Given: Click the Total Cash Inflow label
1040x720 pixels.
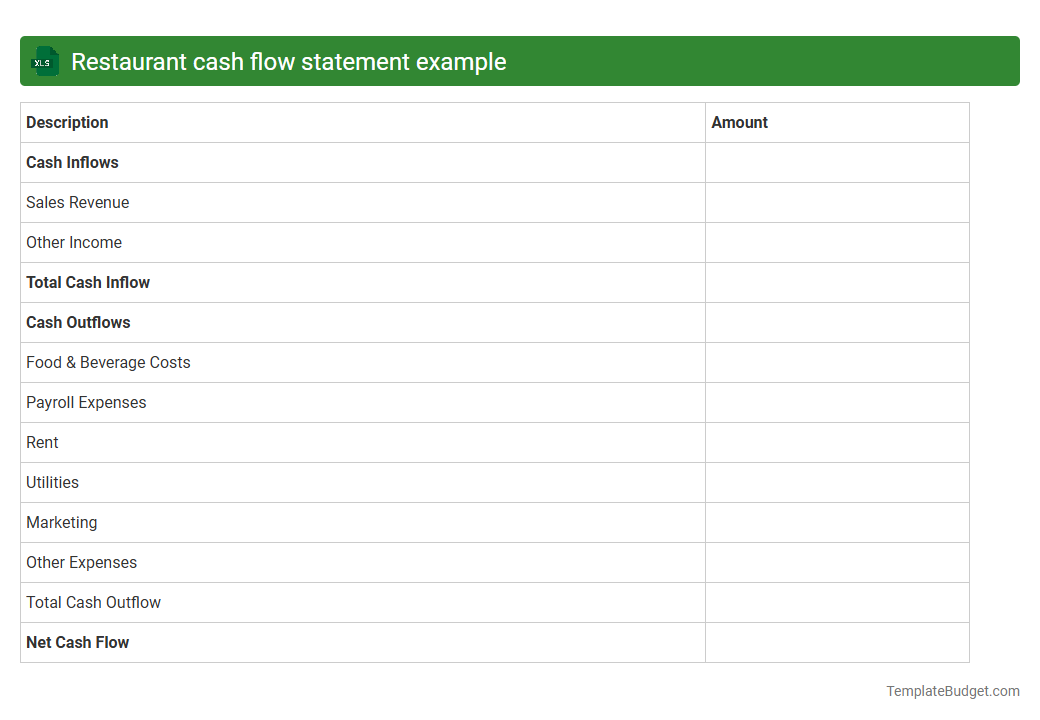Looking at the screenshot, I should 88,282.
